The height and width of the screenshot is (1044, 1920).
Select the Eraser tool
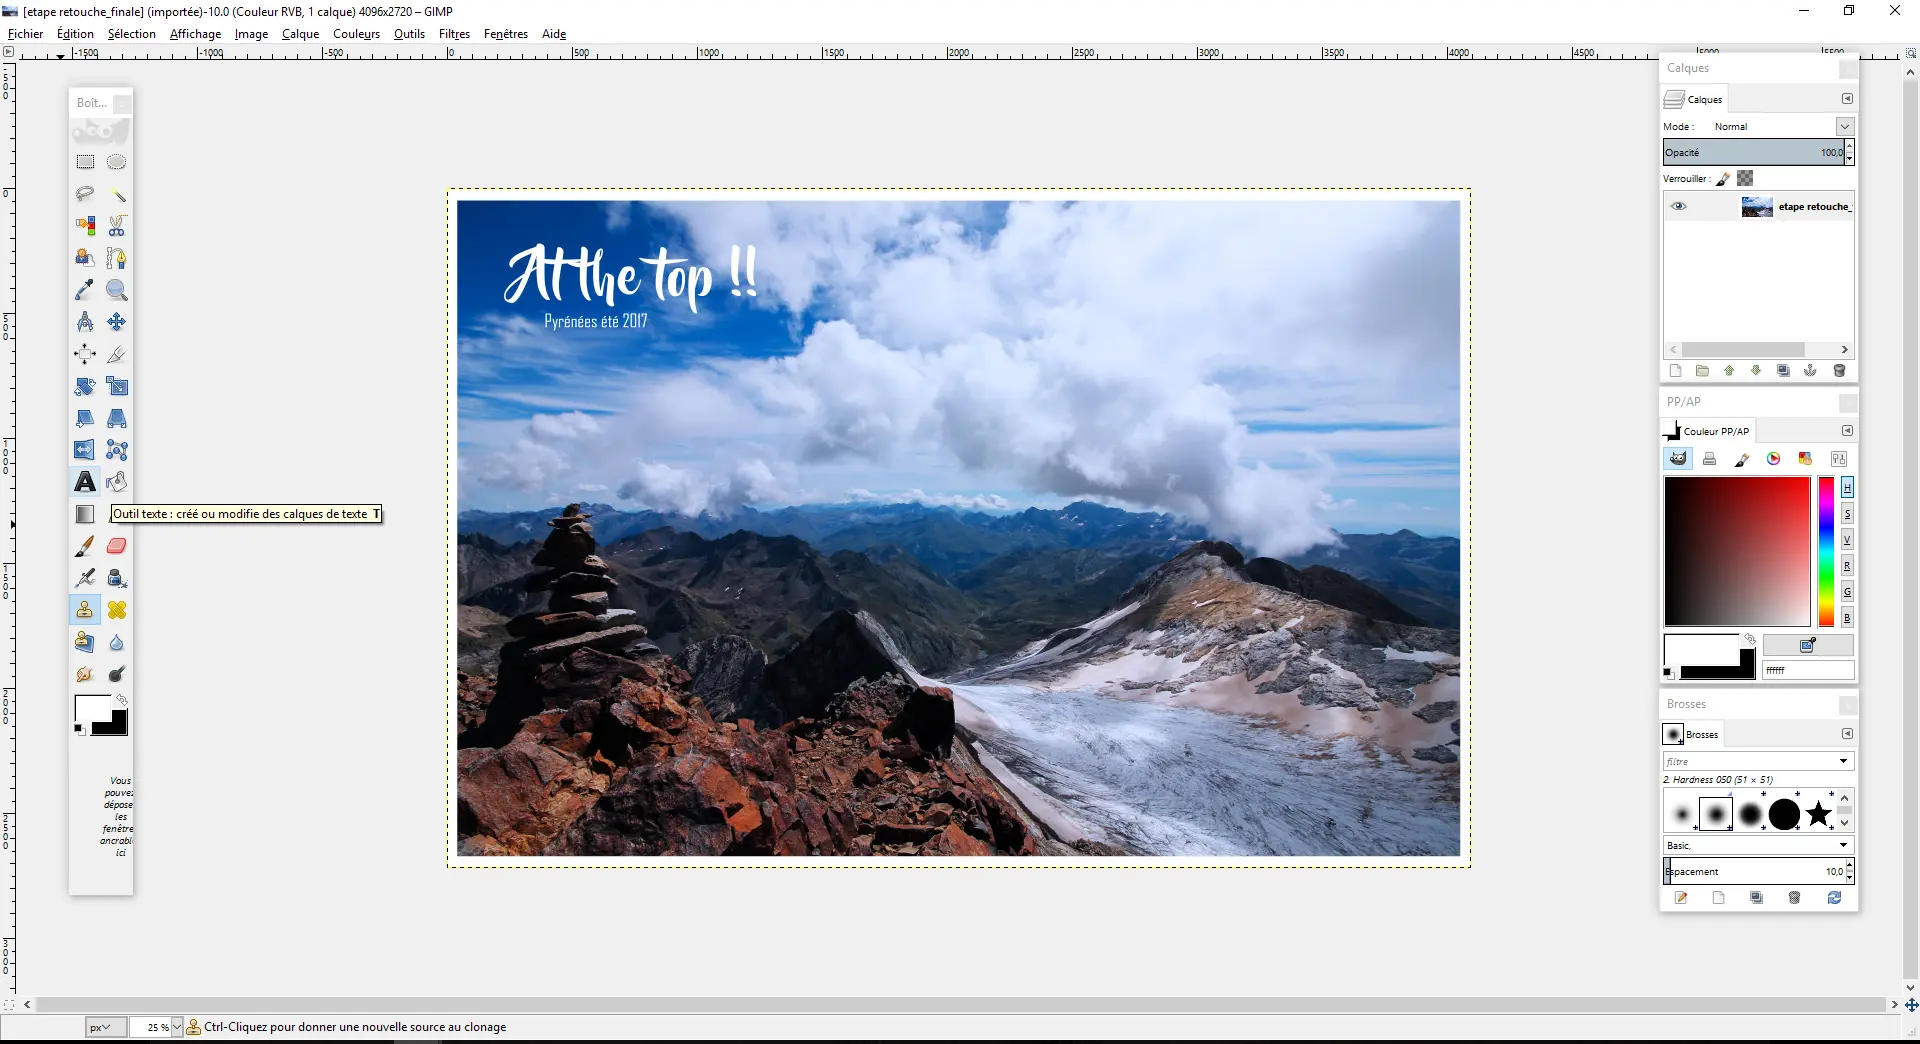116,546
